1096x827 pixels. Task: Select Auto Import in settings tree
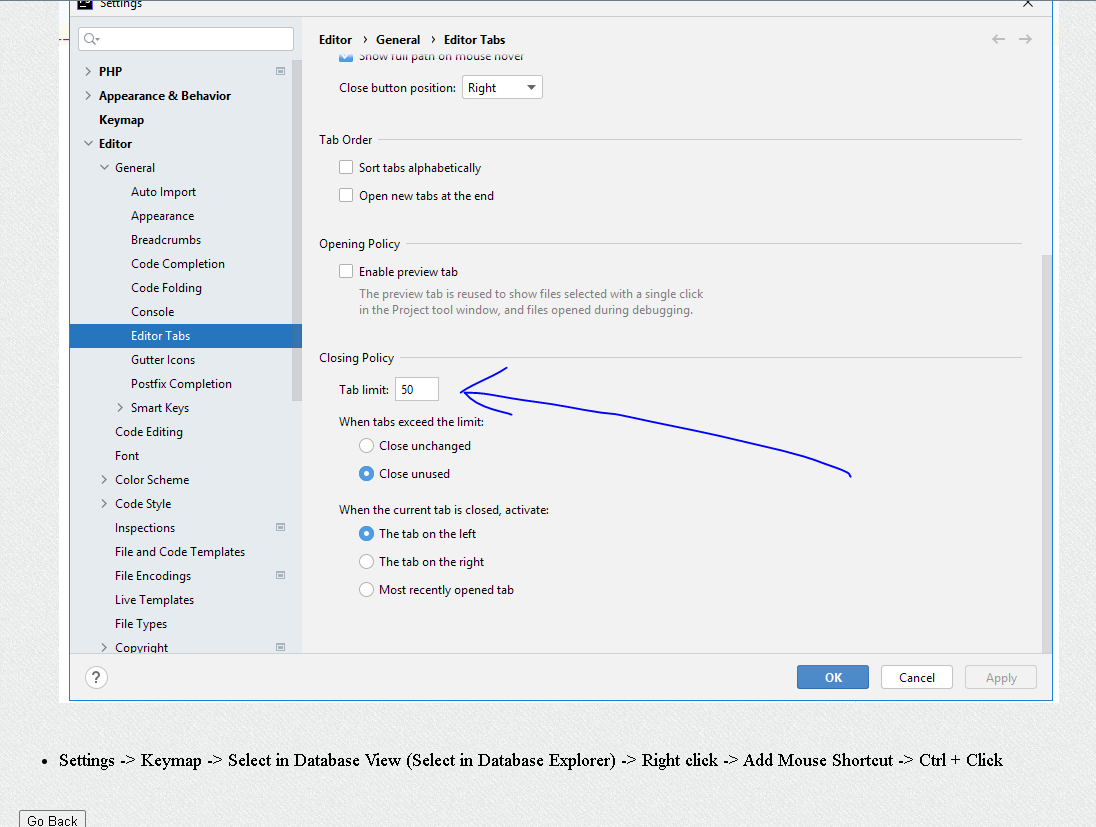[x=164, y=192]
